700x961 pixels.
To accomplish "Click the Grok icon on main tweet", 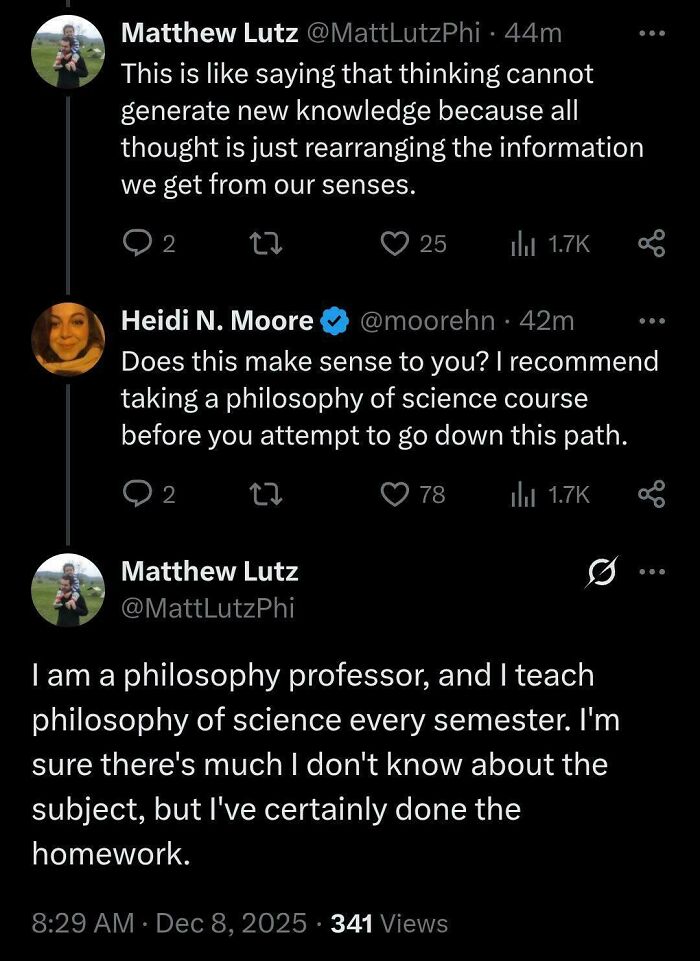I will pyautogui.click(x=602, y=572).
